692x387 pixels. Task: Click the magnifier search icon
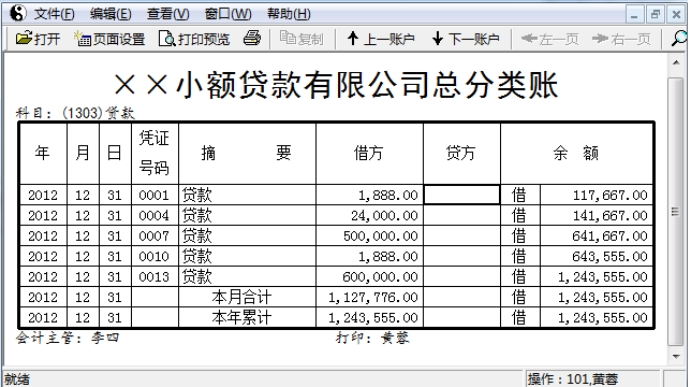click(679, 39)
